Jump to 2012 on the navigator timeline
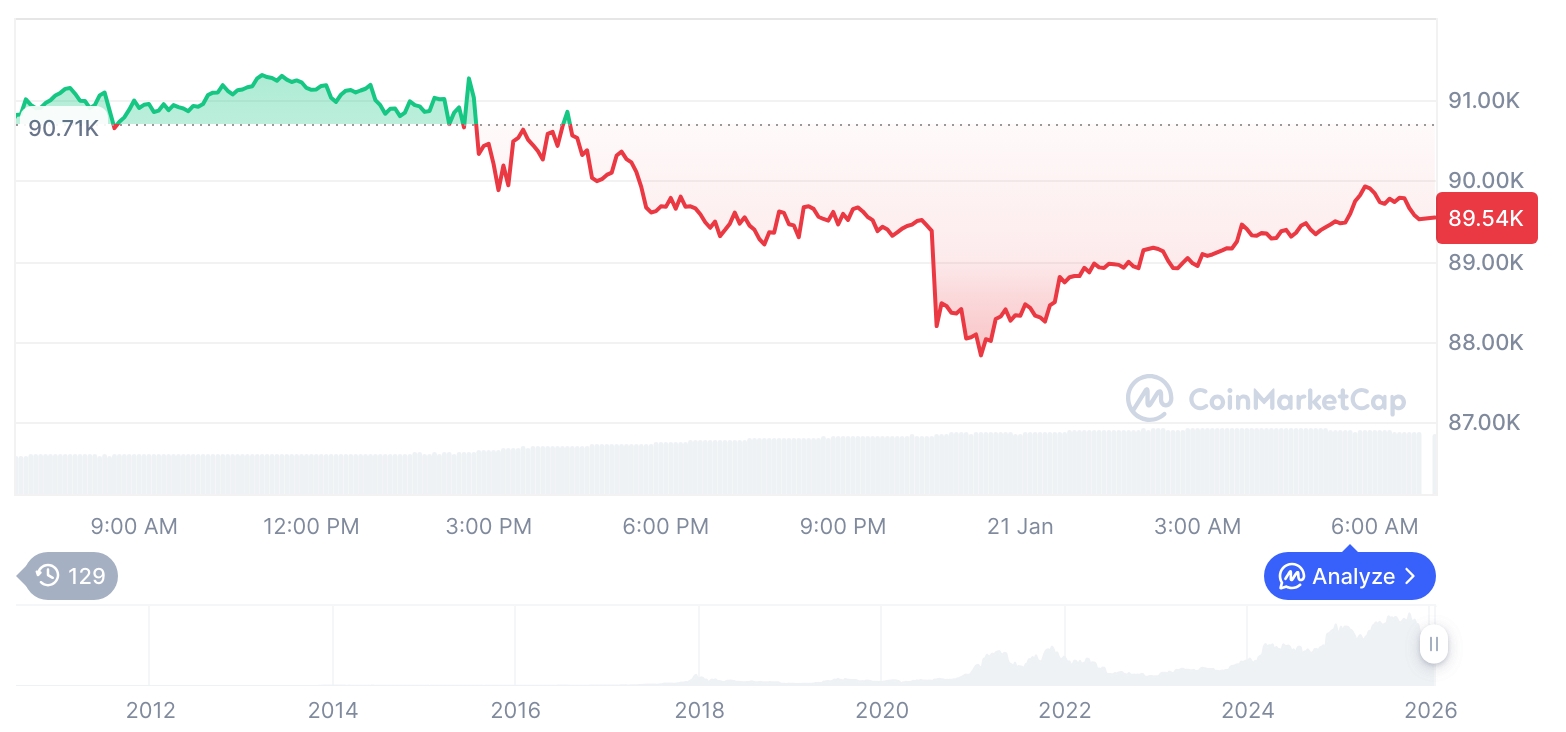Screen dimensions: 1566x732 click(x=150, y=710)
